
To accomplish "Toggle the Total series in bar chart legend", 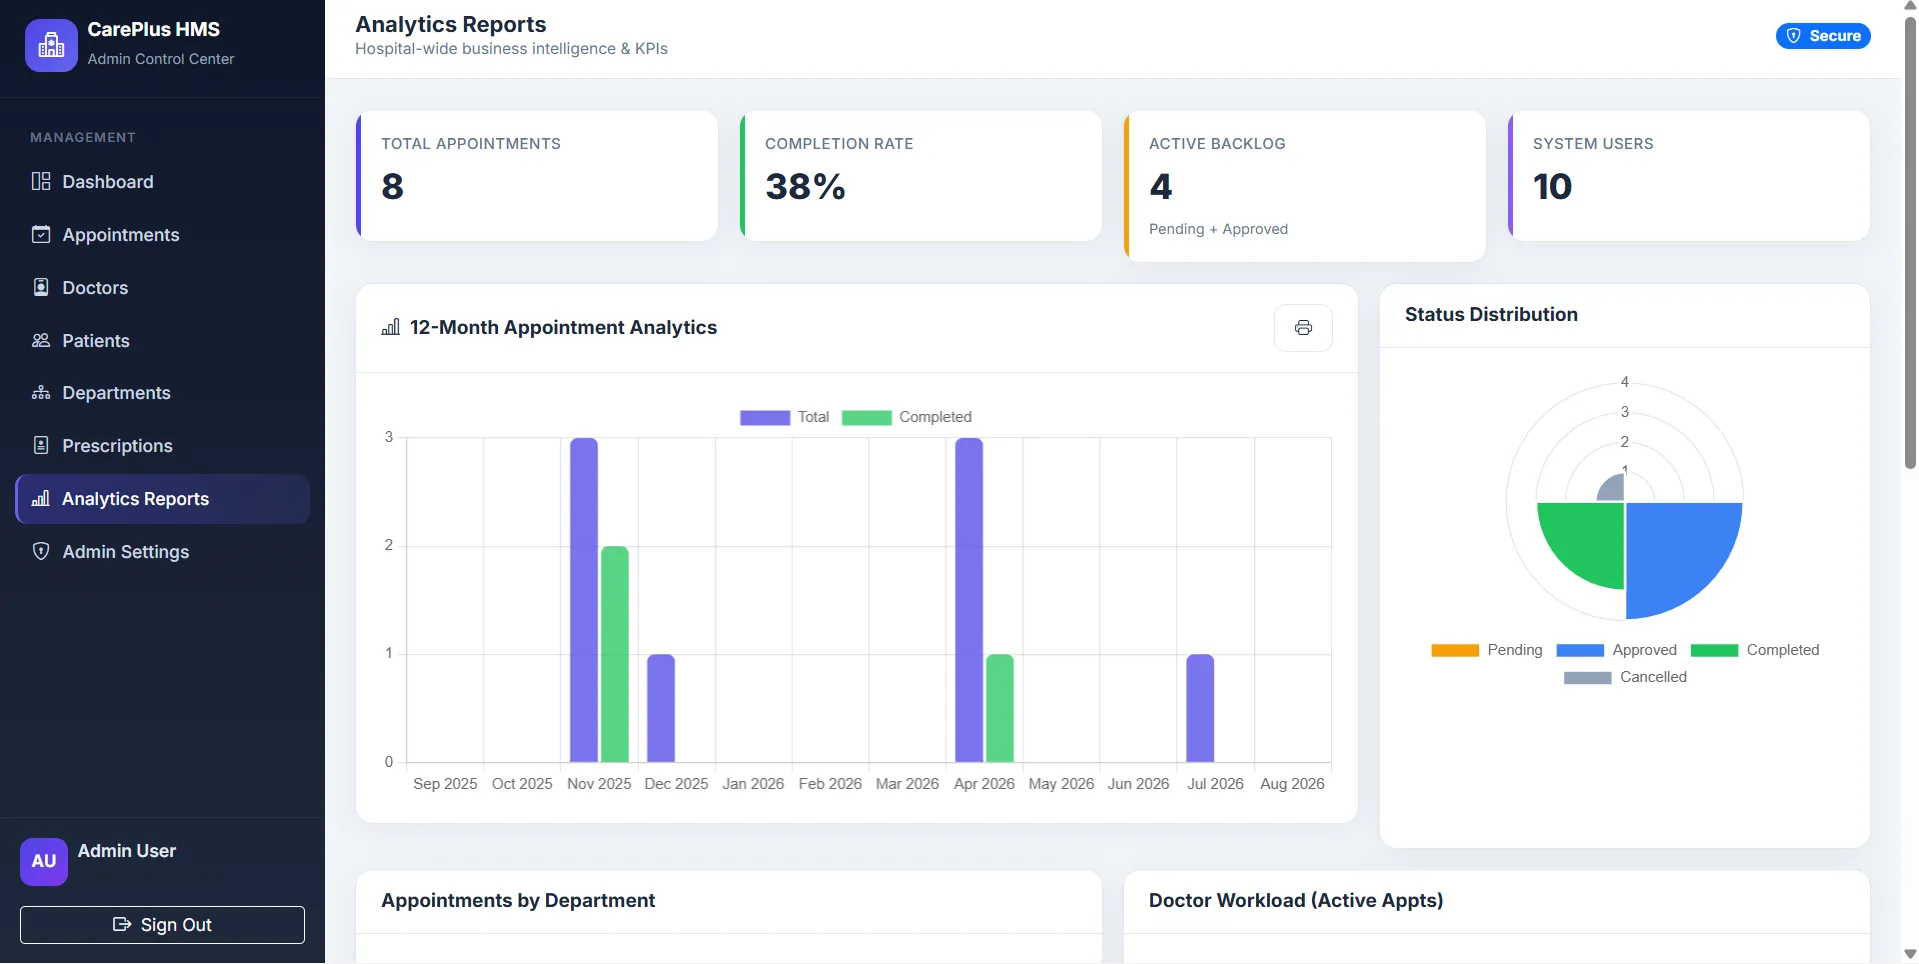I will 785,417.
